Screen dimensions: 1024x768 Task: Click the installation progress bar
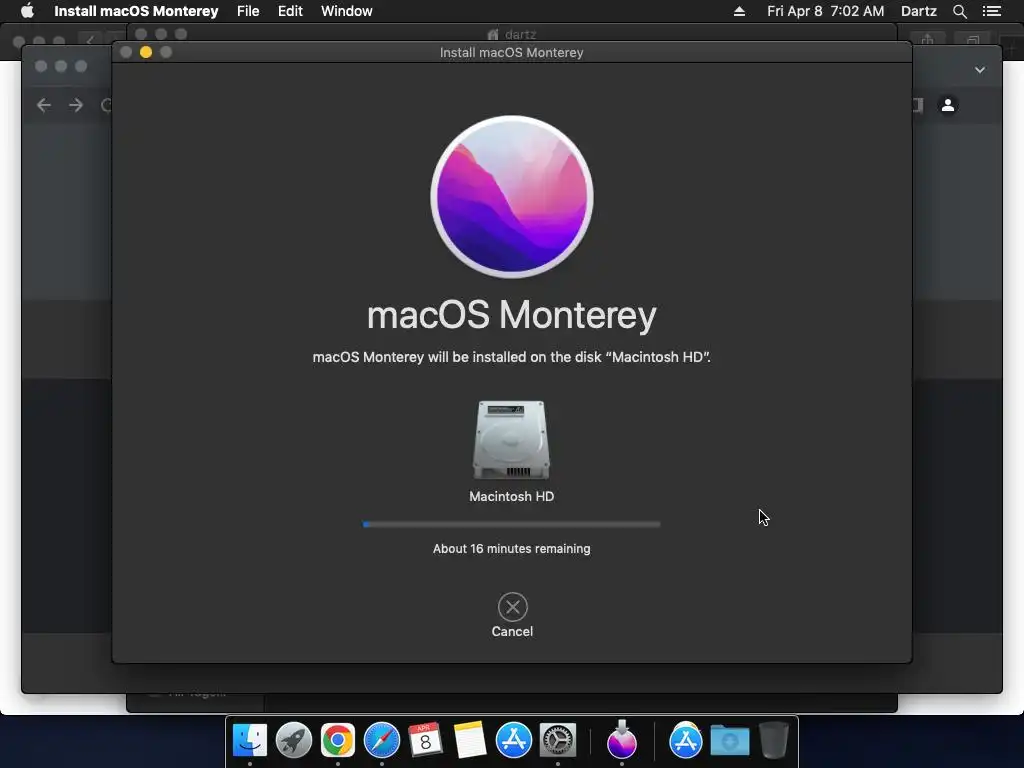point(511,524)
